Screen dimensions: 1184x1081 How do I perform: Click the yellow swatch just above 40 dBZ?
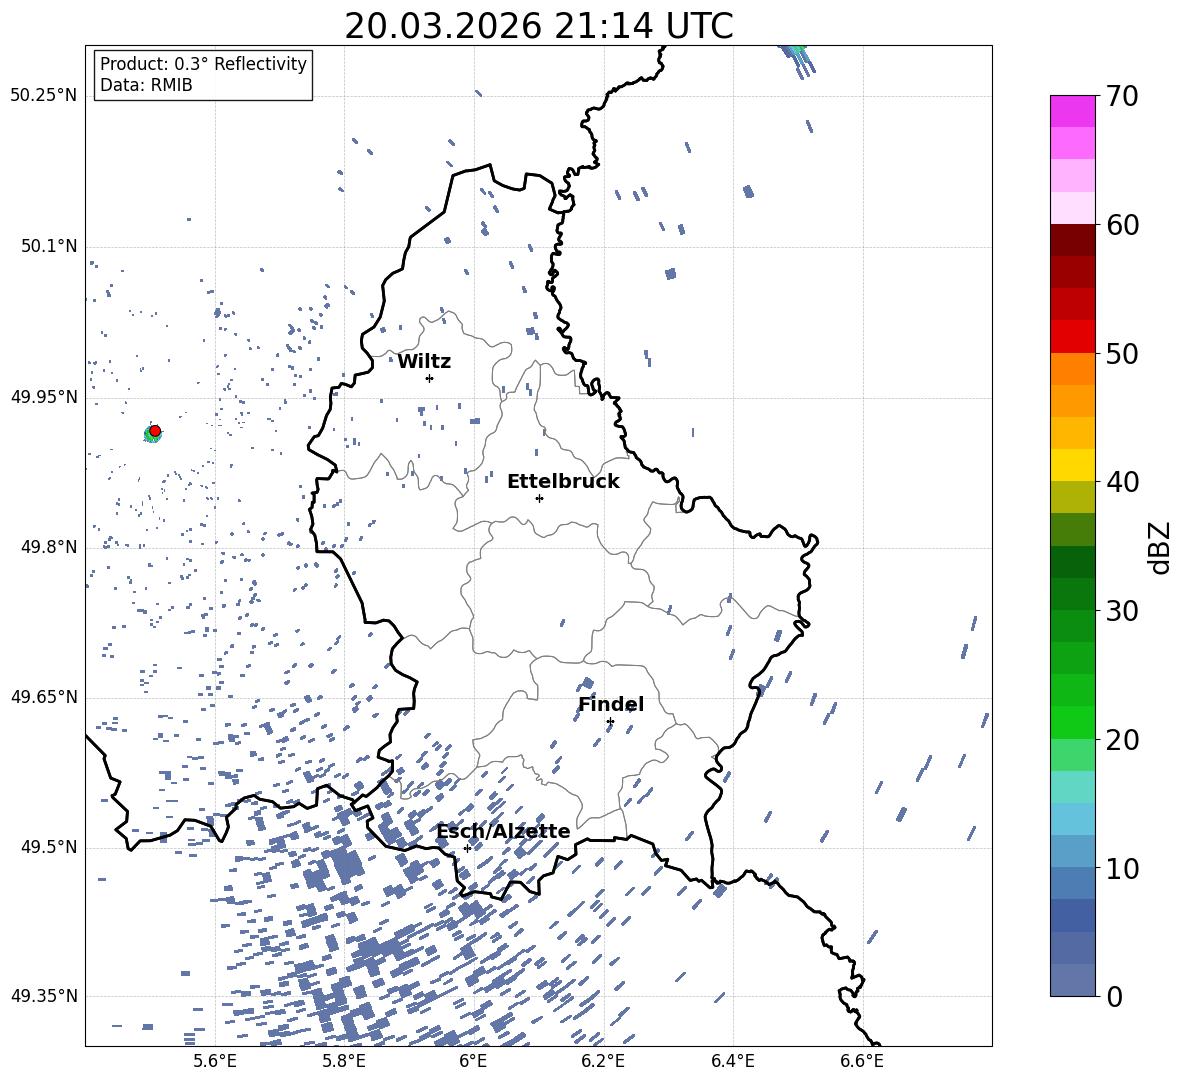(1072, 465)
